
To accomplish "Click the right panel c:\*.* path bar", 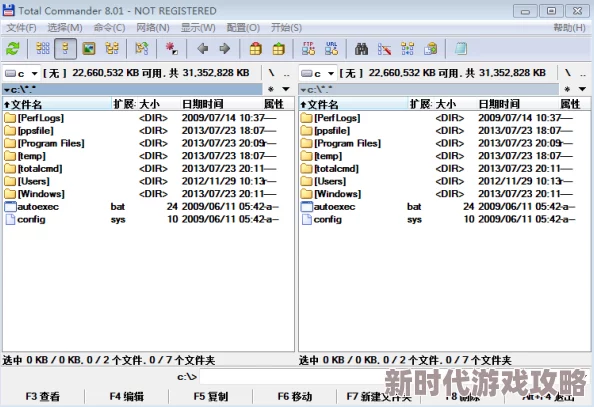I will (428, 89).
